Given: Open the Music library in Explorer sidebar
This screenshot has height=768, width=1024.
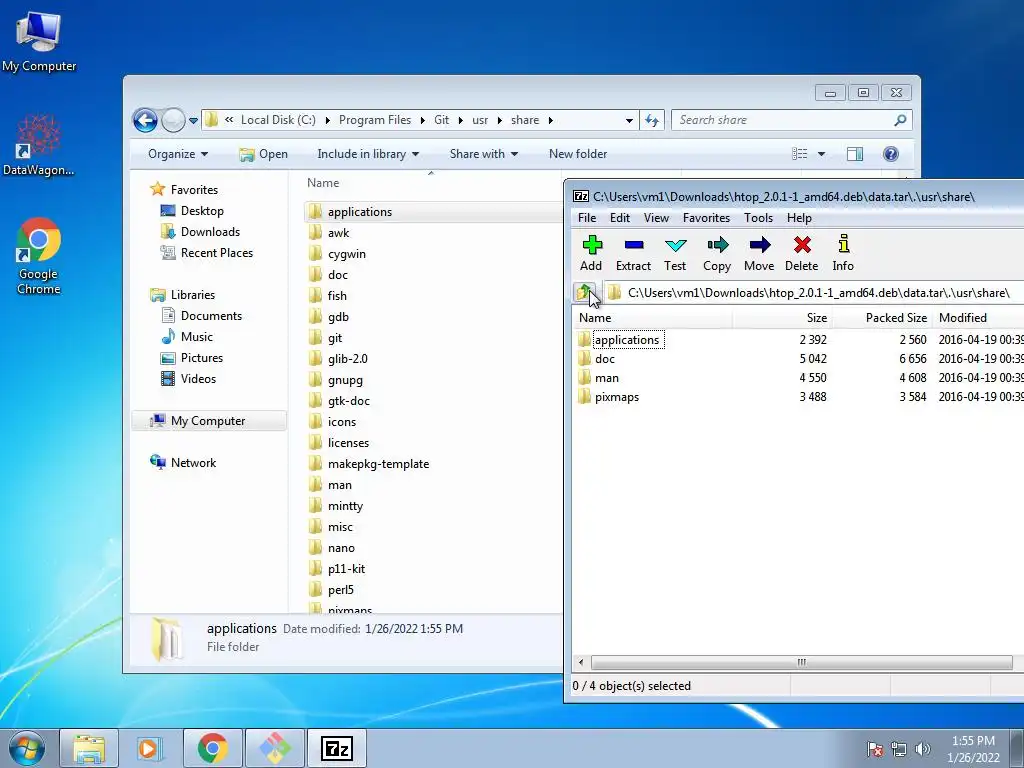Looking at the screenshot, I should tap(197, 336).
